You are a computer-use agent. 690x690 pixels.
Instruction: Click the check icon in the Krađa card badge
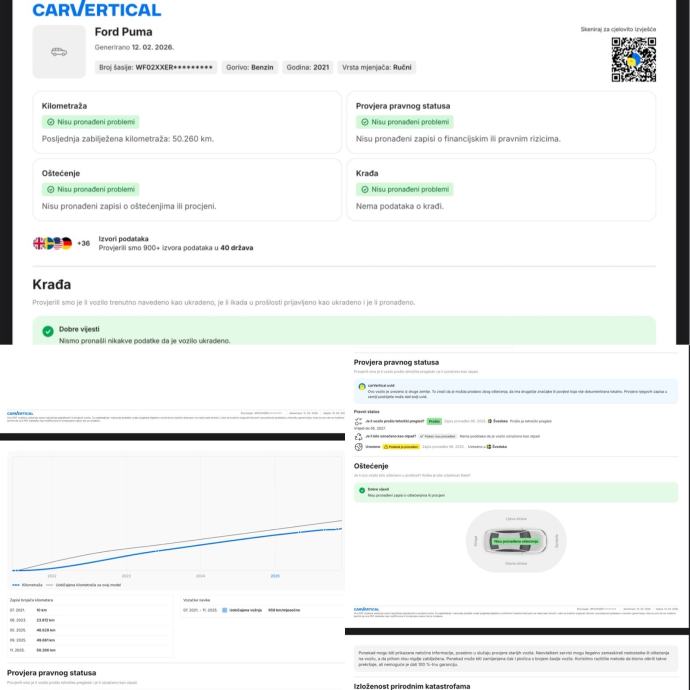pos(365,189)
